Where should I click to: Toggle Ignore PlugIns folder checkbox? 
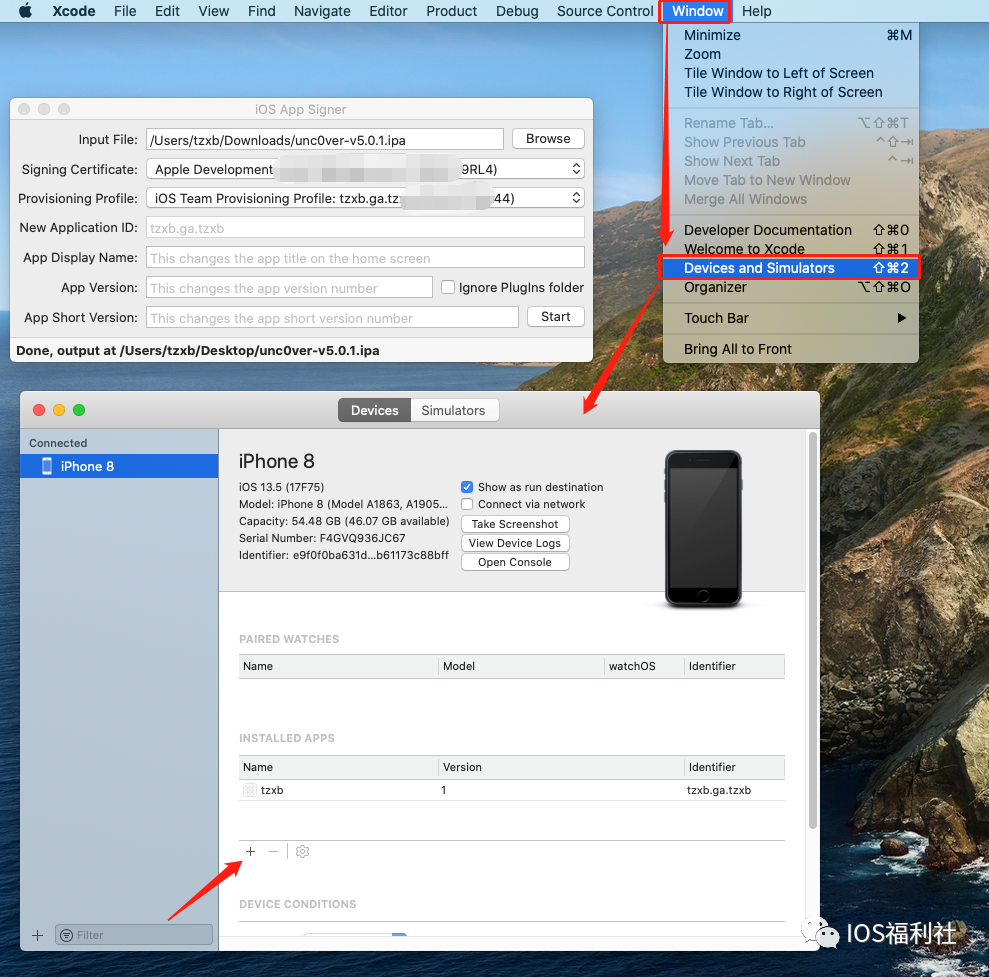[x=449, y=287]
